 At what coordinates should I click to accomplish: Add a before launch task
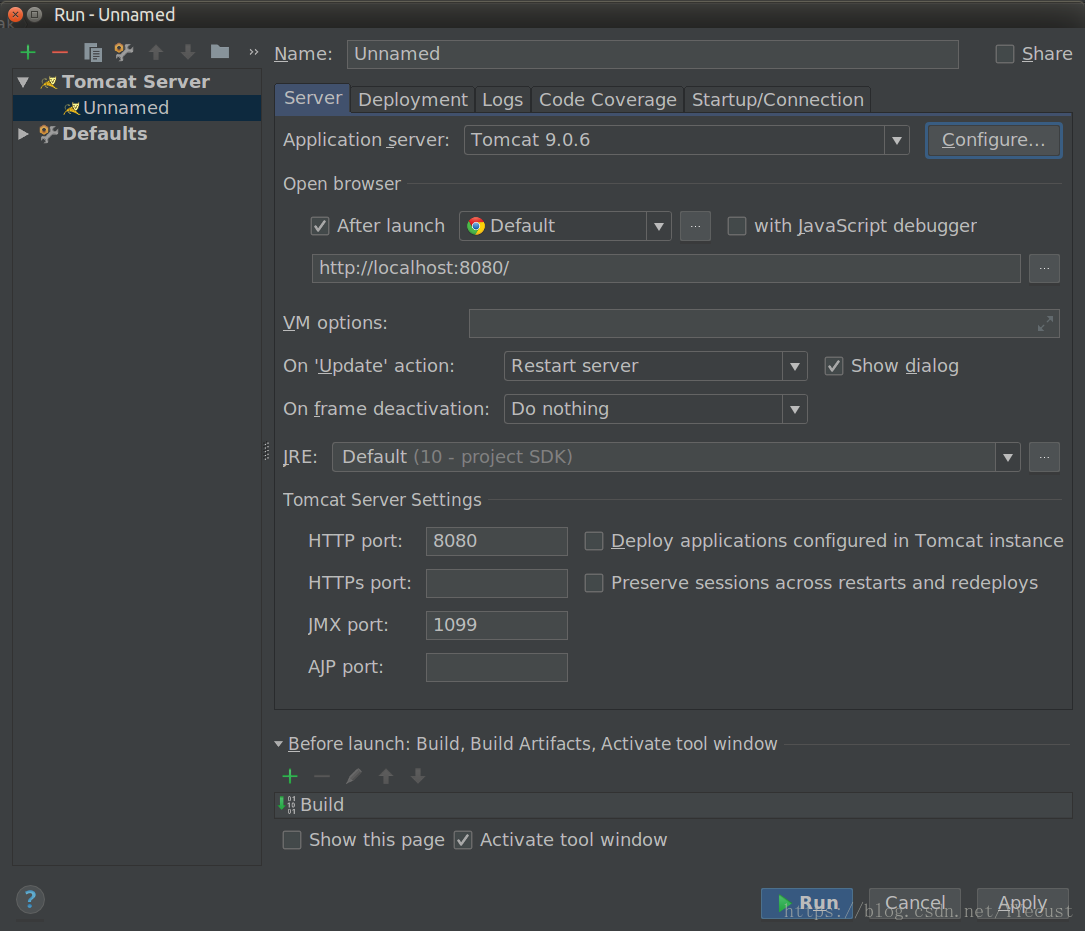290,777
